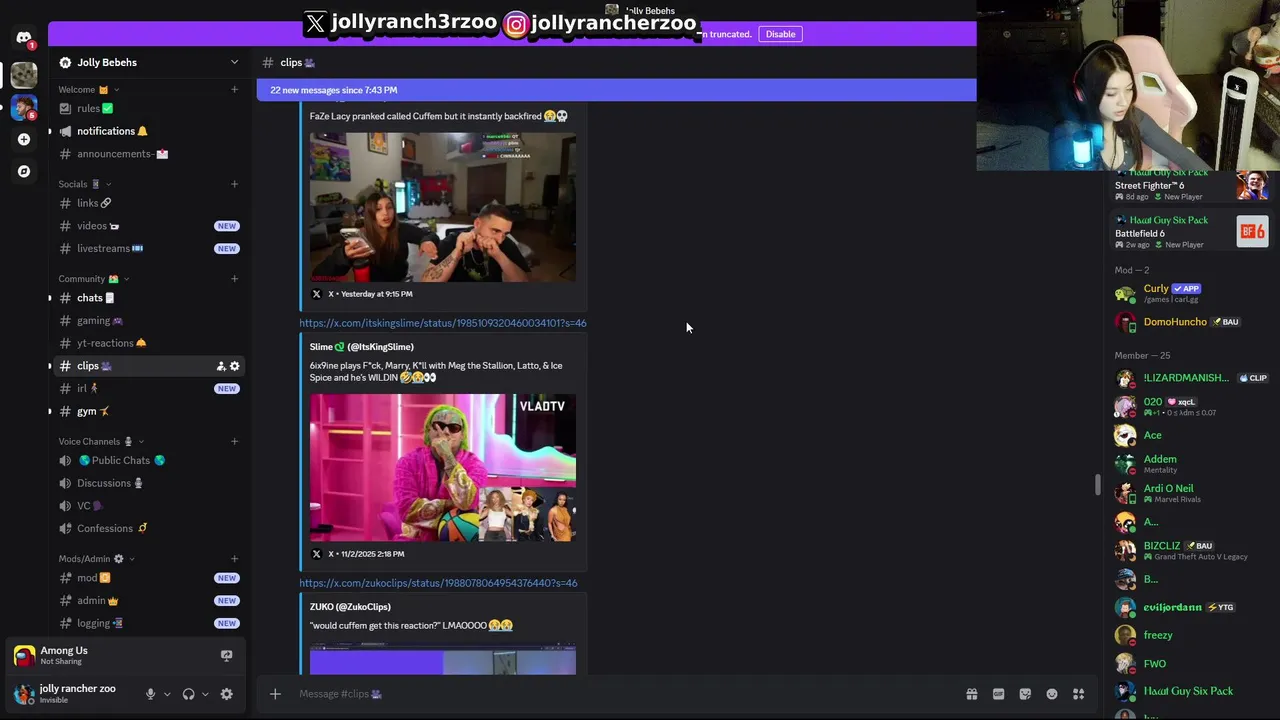This screenshot has height=720, width=1280.
Task: Open the cat avatar server
Action: click(24, 74)
